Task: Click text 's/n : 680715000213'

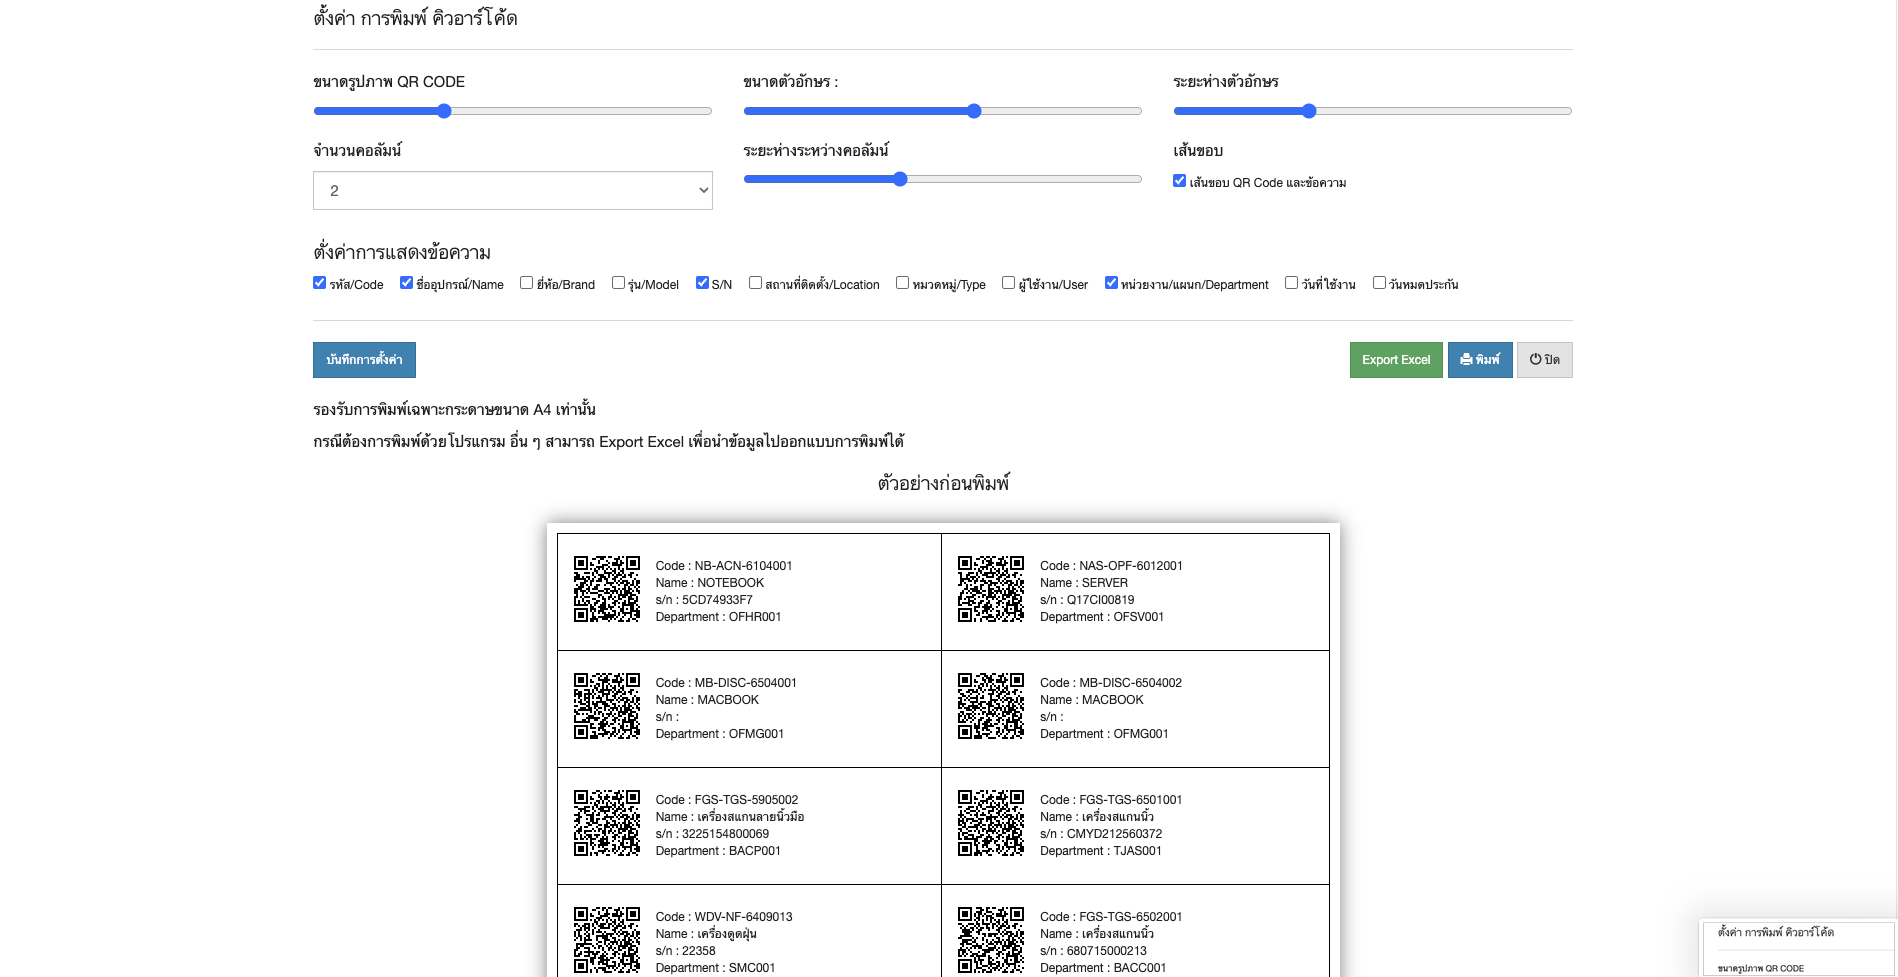Action: coord(1093,951)
